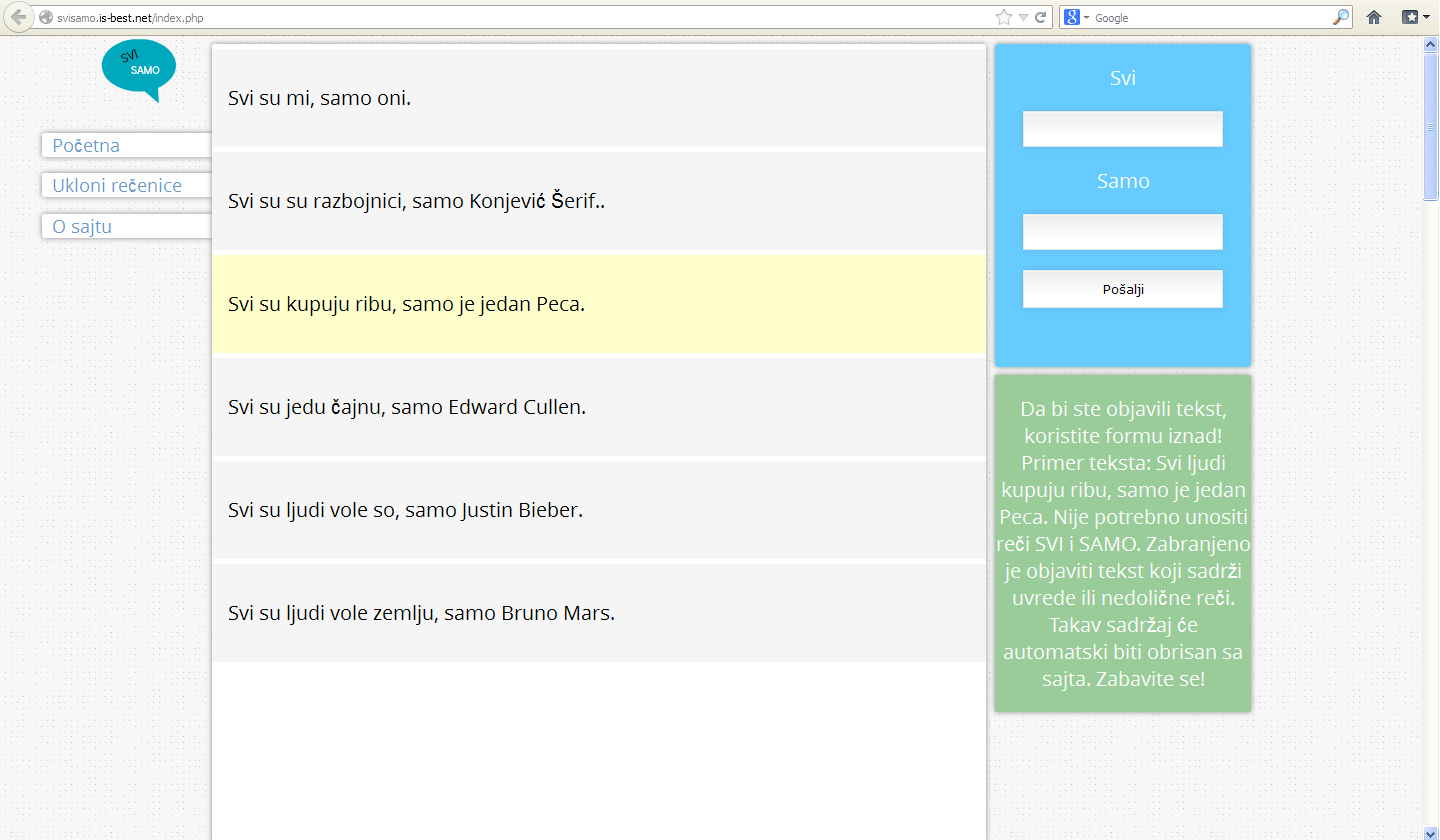The width and height of the screenshot is (1440, 840).
Task: Open the Google search engine selector
Action: point(1076,17)
